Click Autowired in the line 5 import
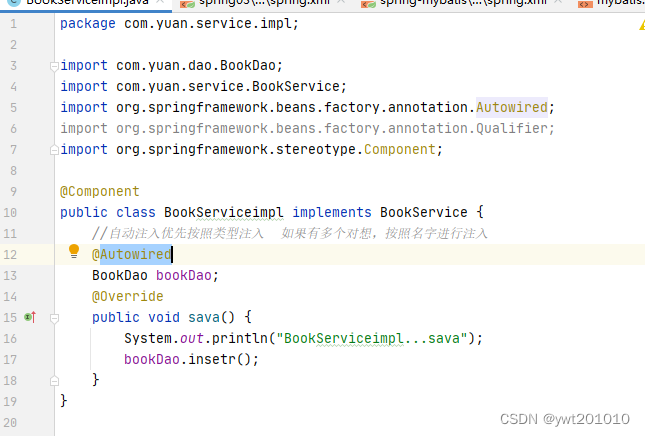This screenshot has width=645, height=436. [x=512, y=107]
